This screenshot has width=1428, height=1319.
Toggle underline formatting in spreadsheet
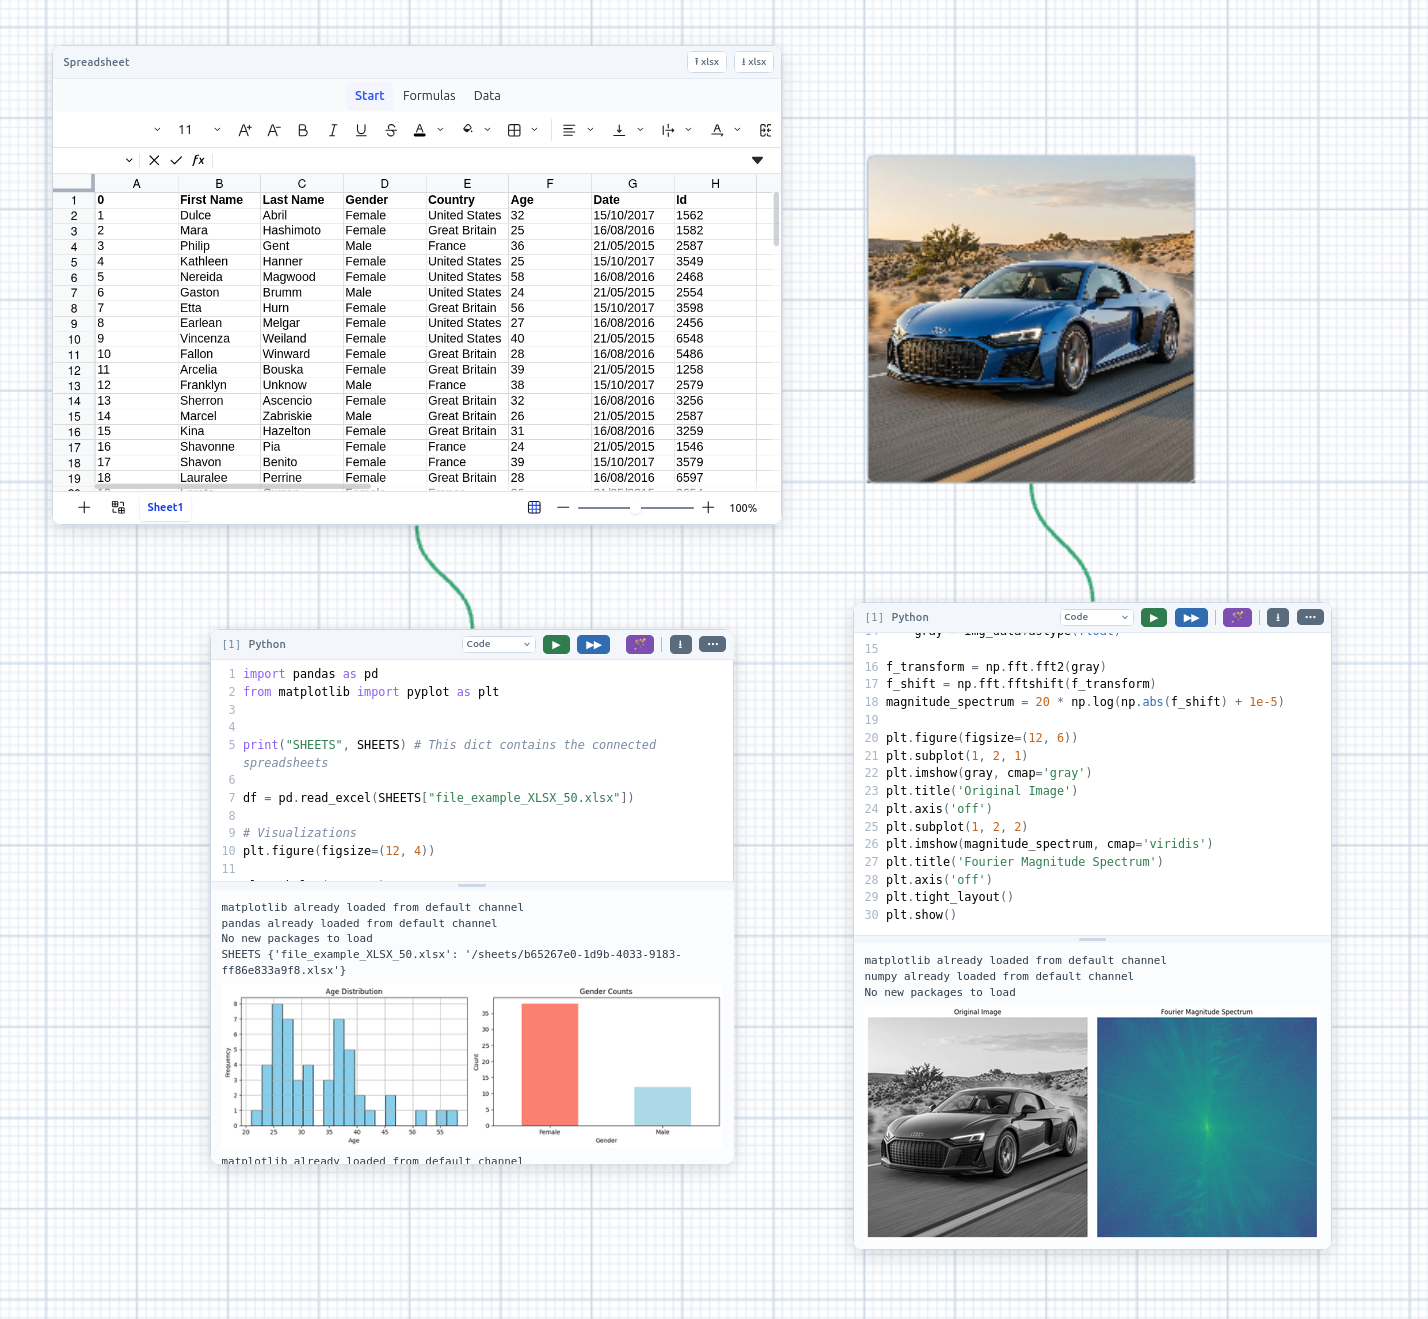tap(361, 130)
